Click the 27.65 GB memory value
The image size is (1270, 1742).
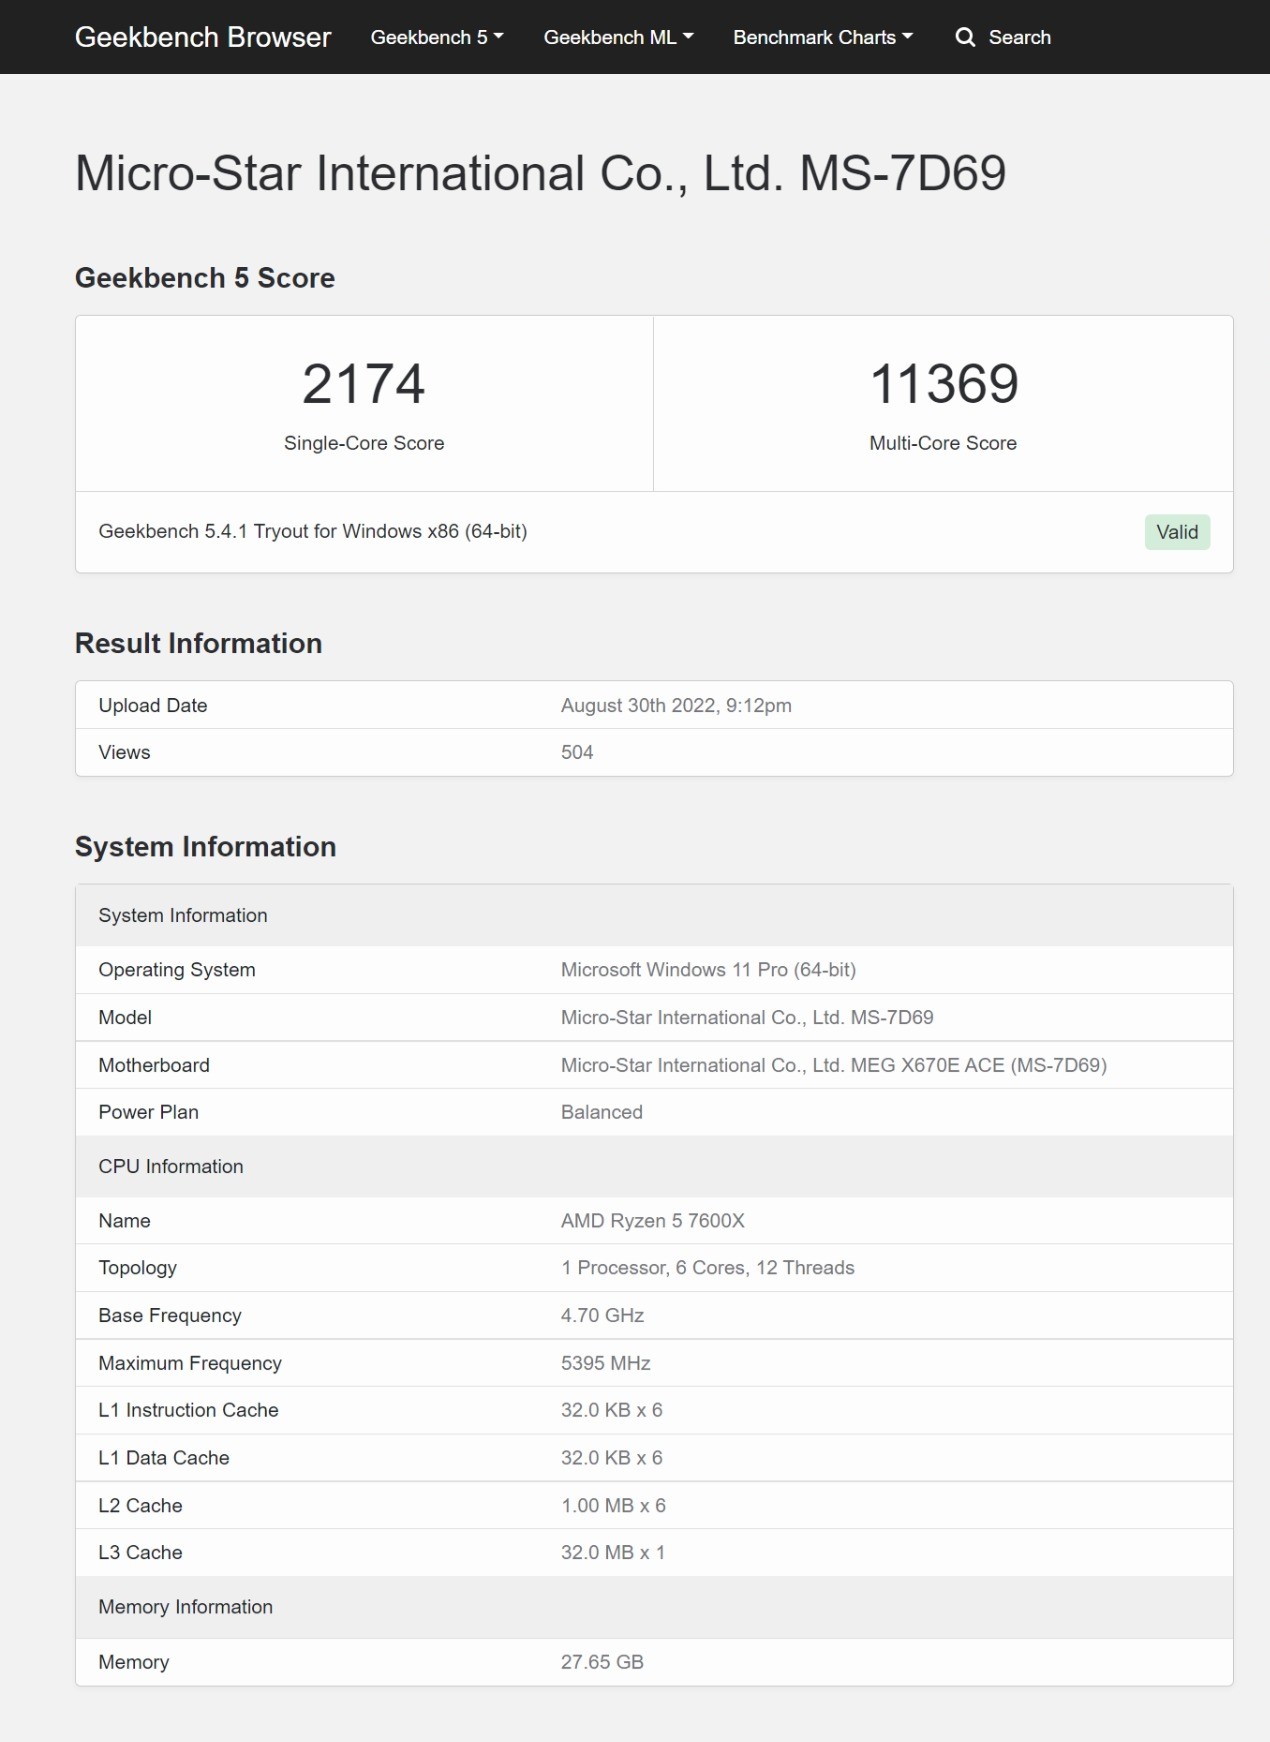point(602,1662)
